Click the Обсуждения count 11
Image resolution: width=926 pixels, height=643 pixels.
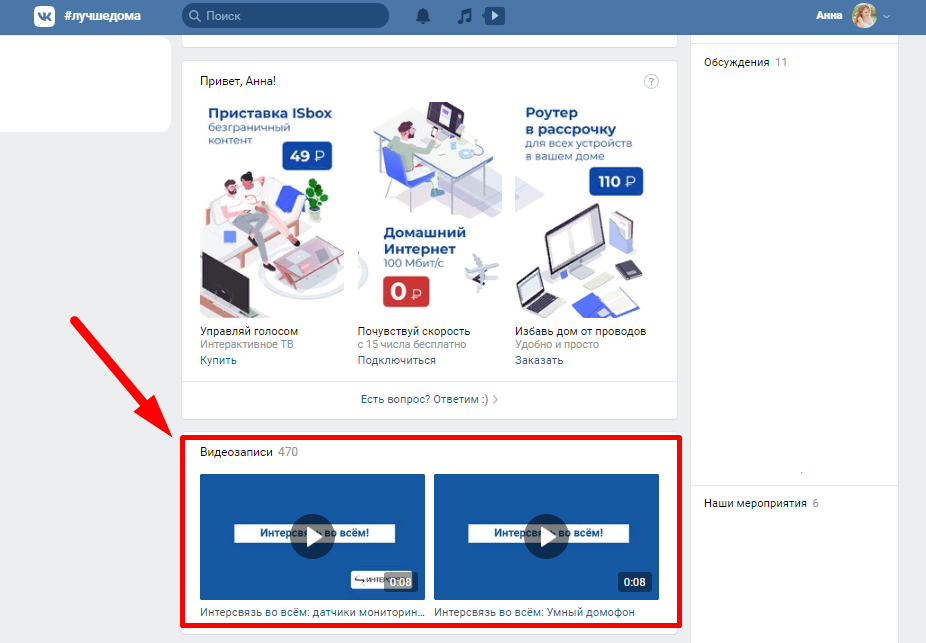[x=781, y=62]
